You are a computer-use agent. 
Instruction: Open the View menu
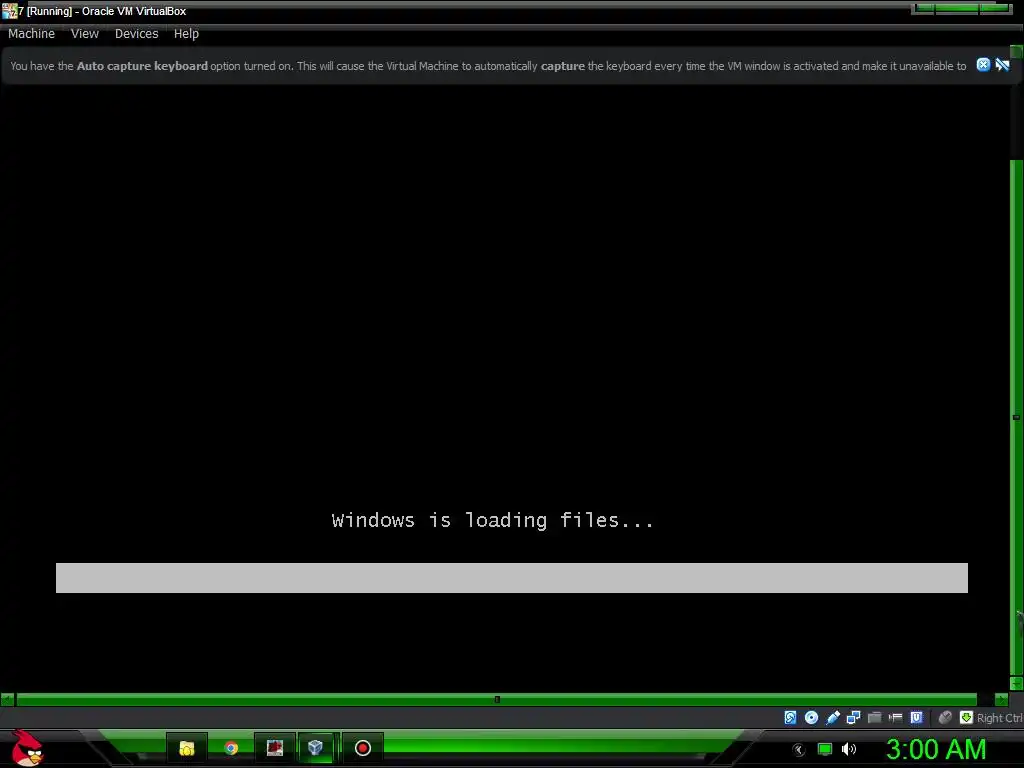coord(85,34)
